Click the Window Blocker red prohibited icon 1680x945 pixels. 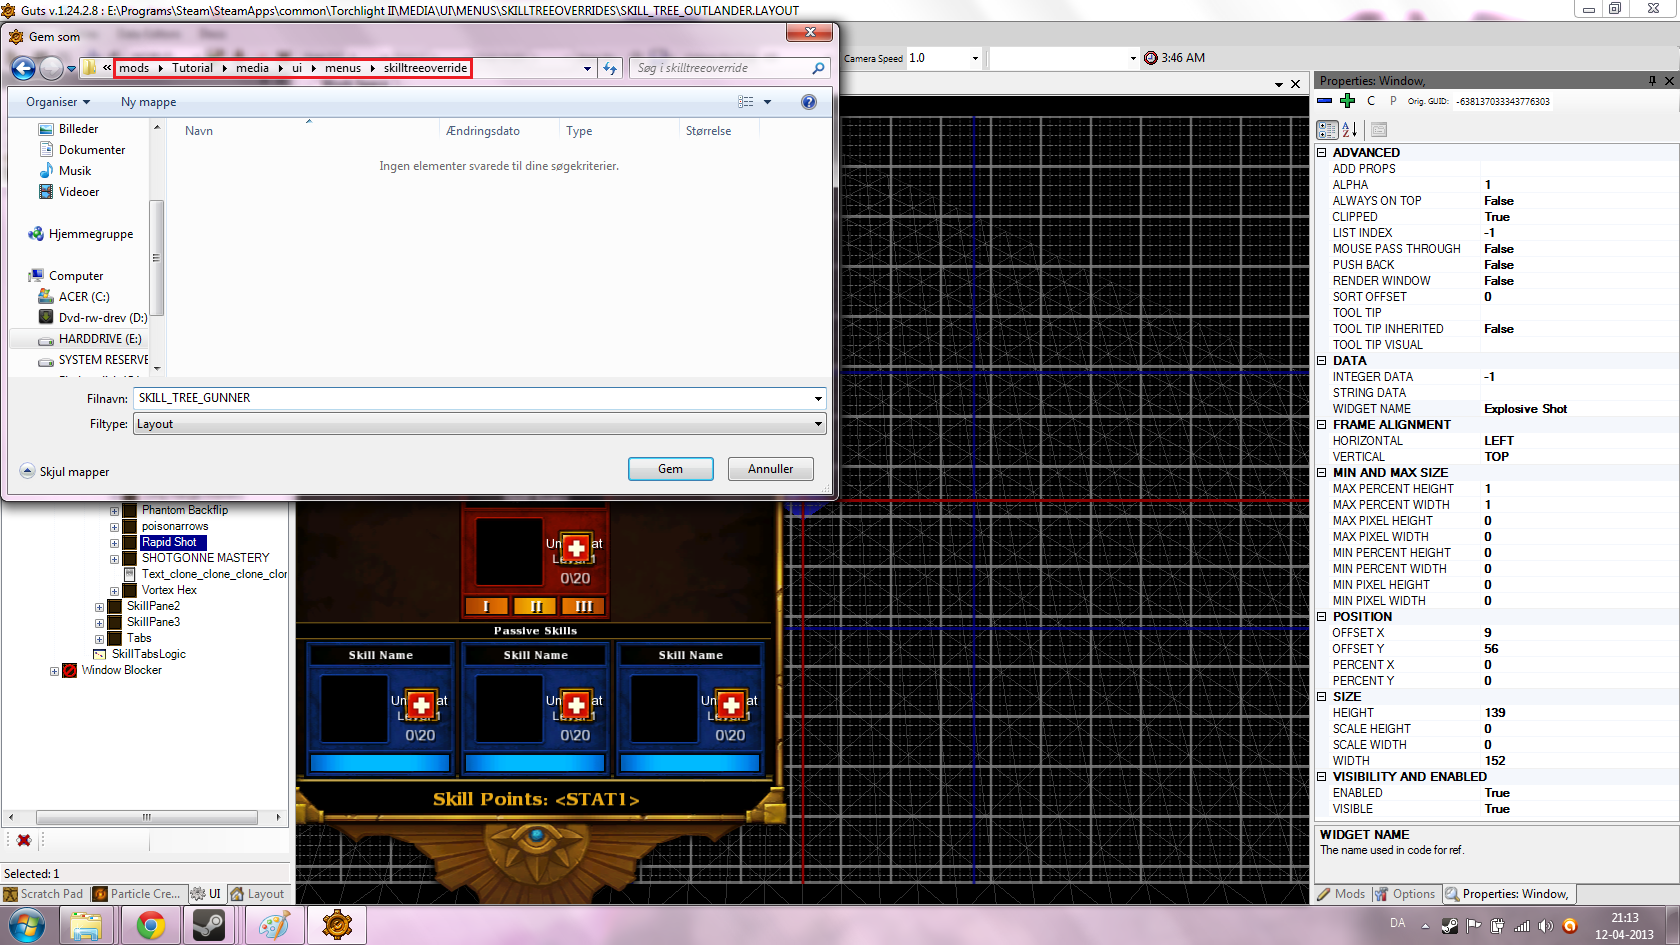[x=70, y=670]
